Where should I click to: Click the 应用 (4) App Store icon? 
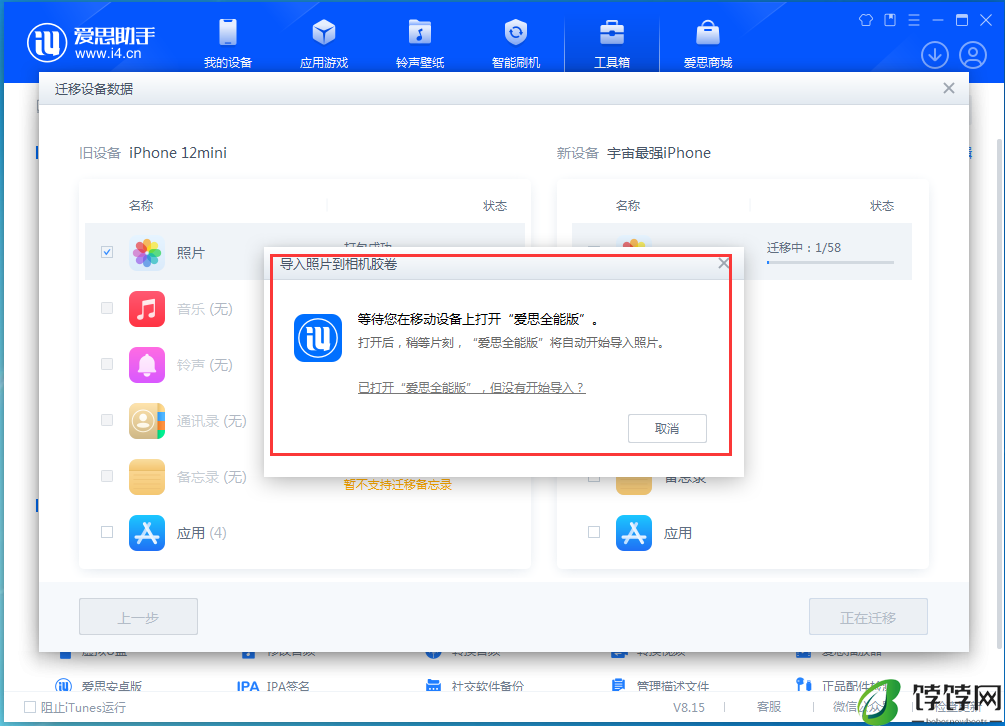click(x=147, y=533)
